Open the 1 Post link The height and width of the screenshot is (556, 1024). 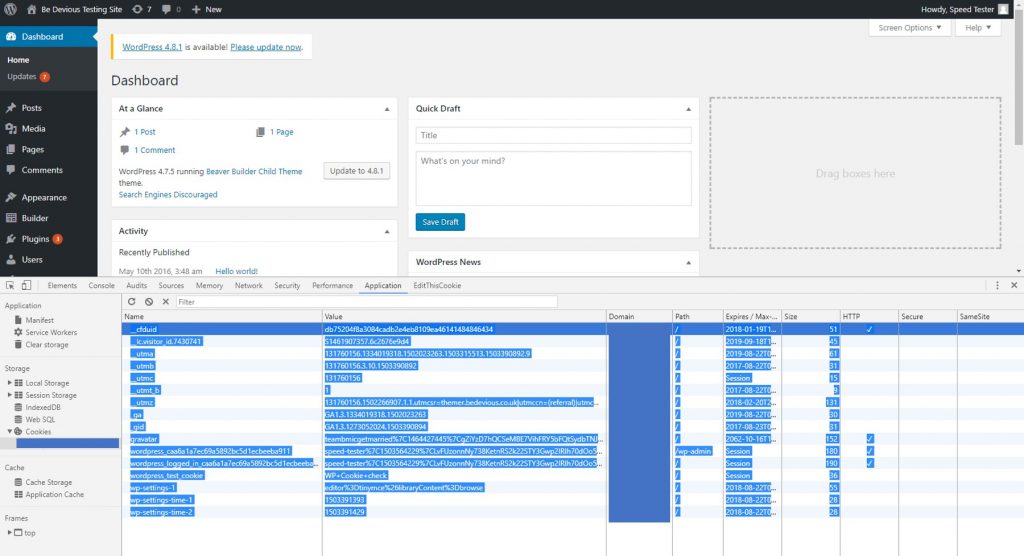145,132
